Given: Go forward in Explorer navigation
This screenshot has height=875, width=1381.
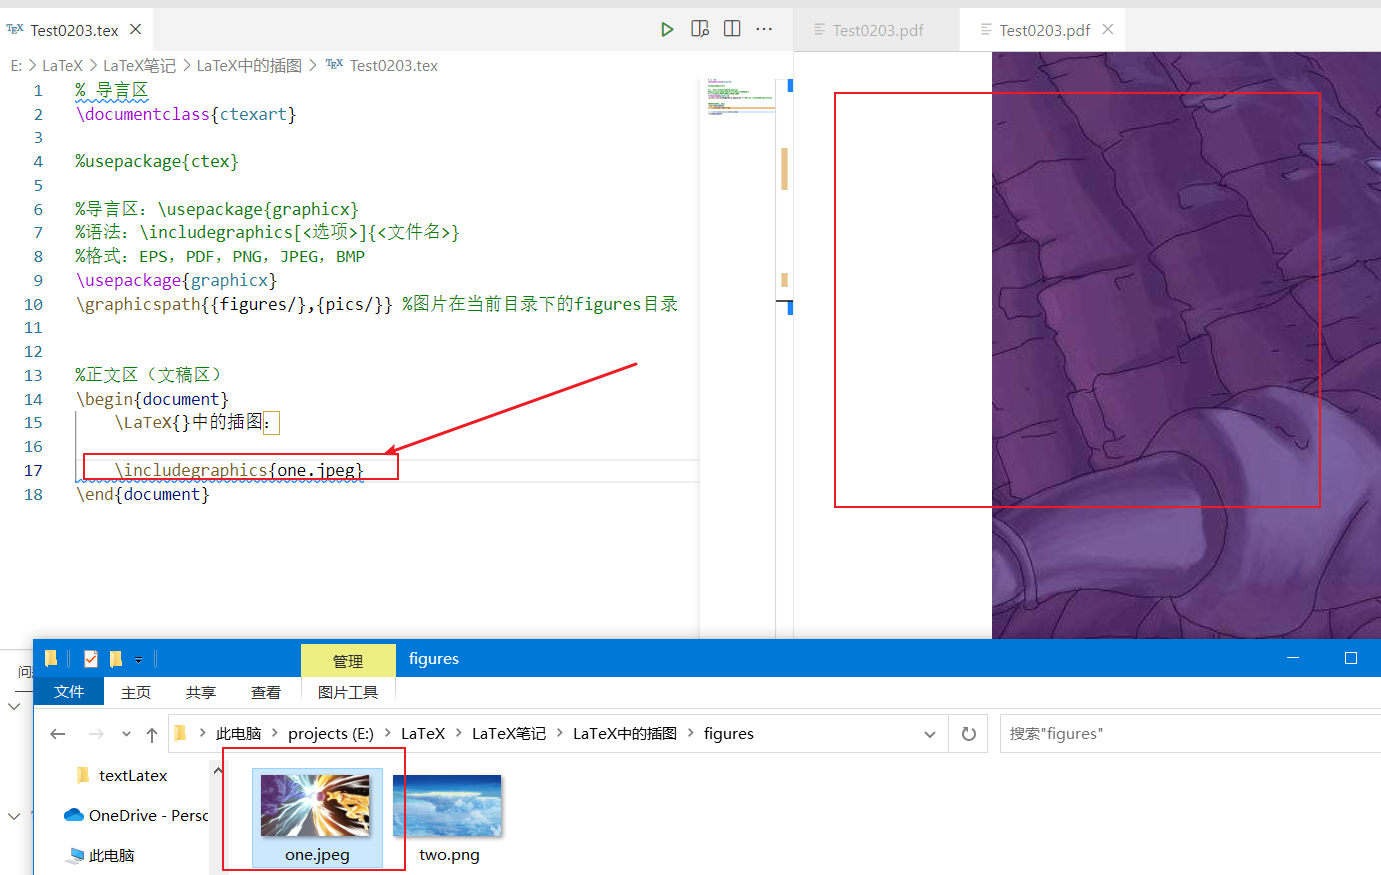Looking at the screenshot, I should [x=96, y=734].
